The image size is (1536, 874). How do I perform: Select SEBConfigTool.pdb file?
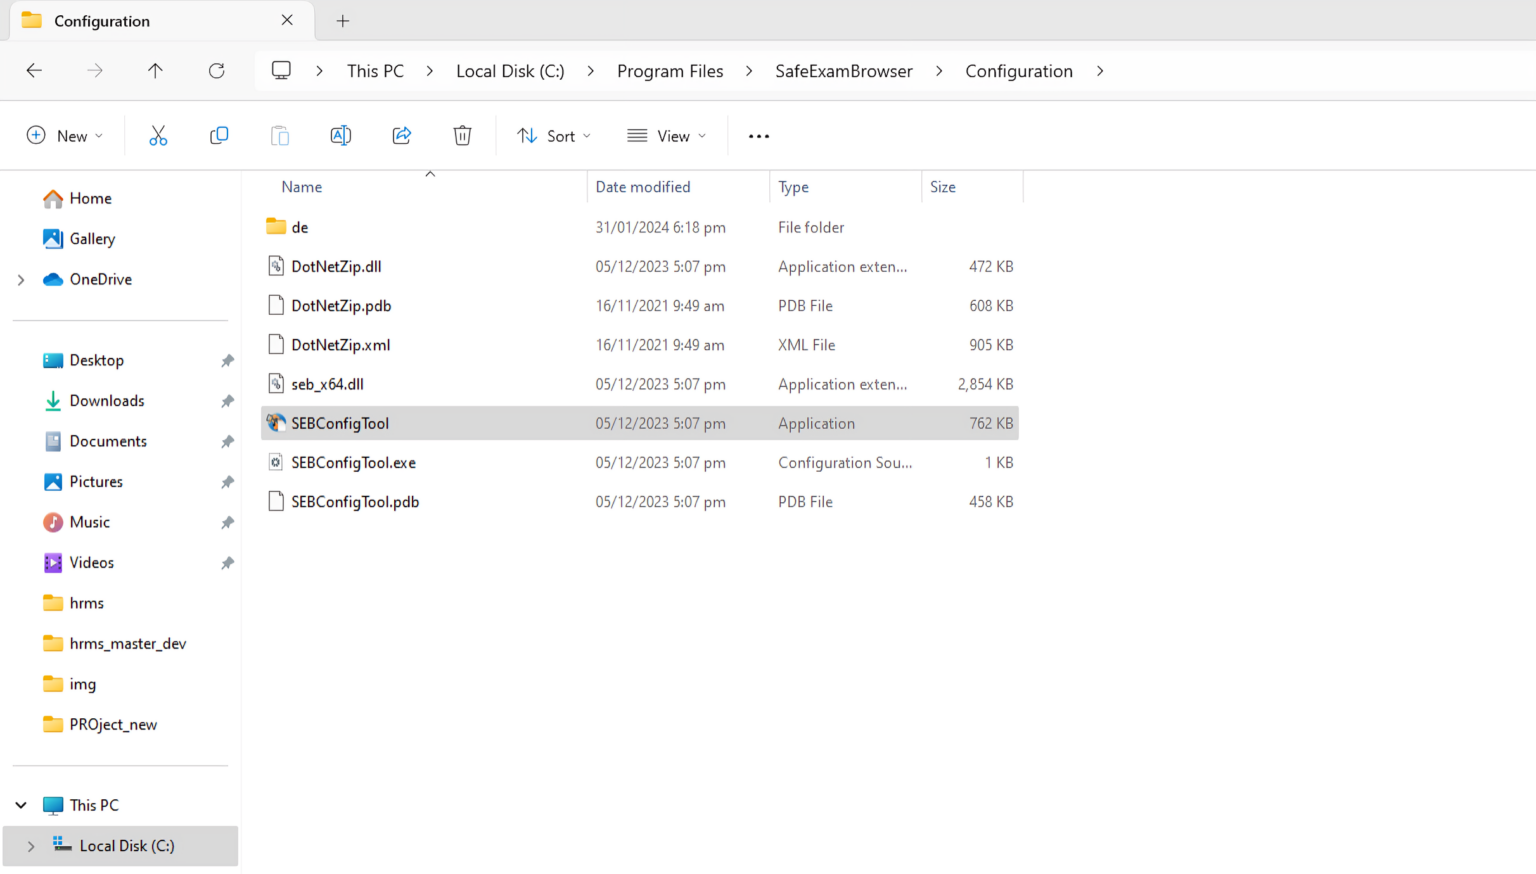(x=640, y=502)
